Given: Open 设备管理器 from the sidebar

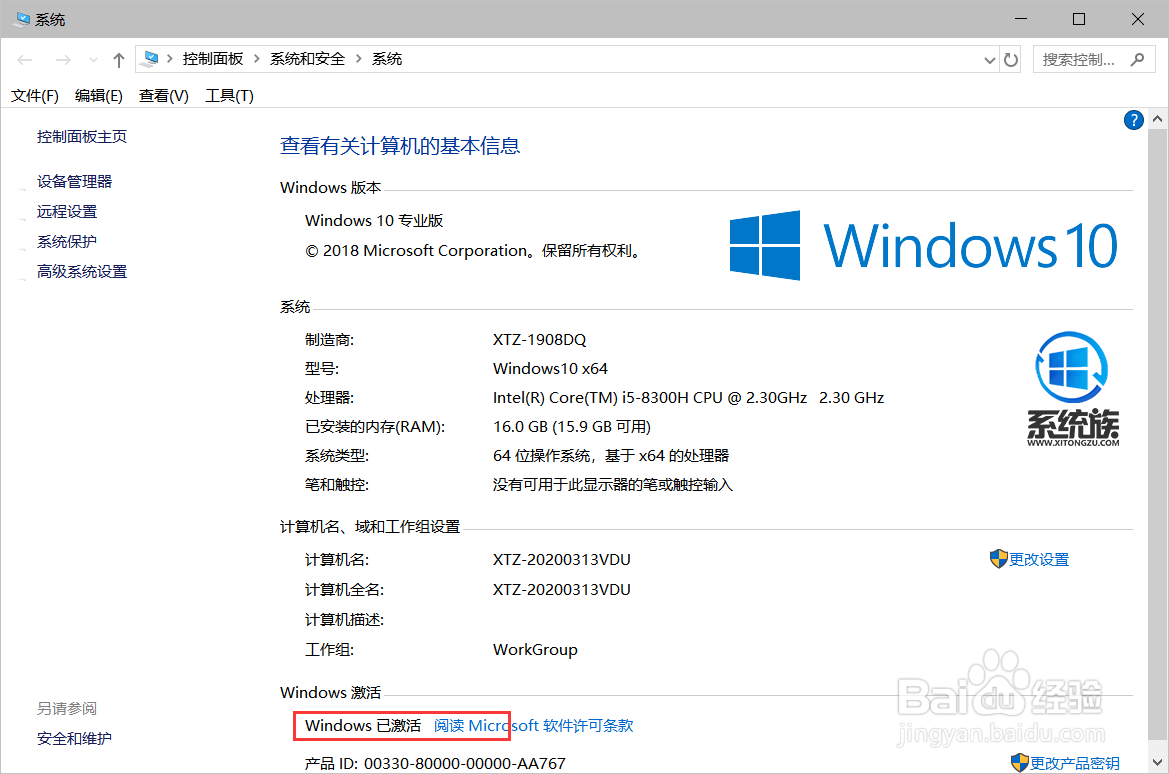Looking at the screenshot, I should tap(75, 181).
